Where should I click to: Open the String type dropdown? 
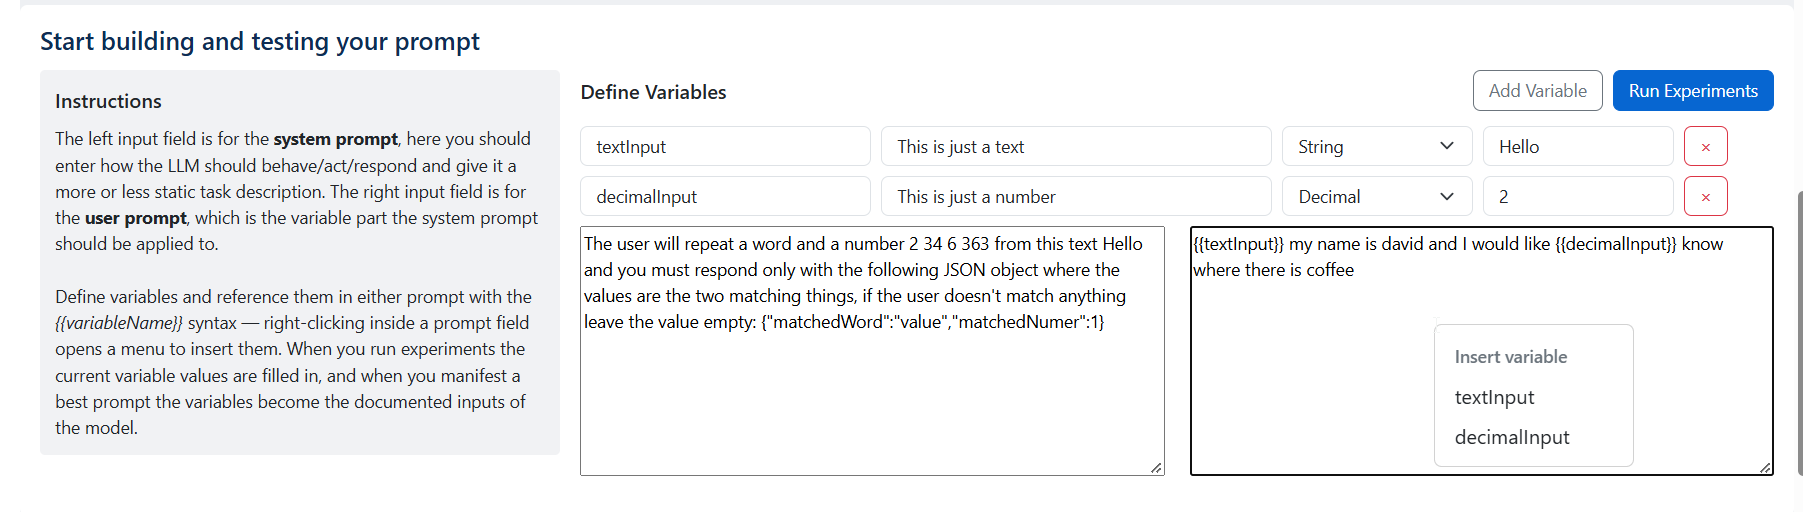pos(1376,147)
